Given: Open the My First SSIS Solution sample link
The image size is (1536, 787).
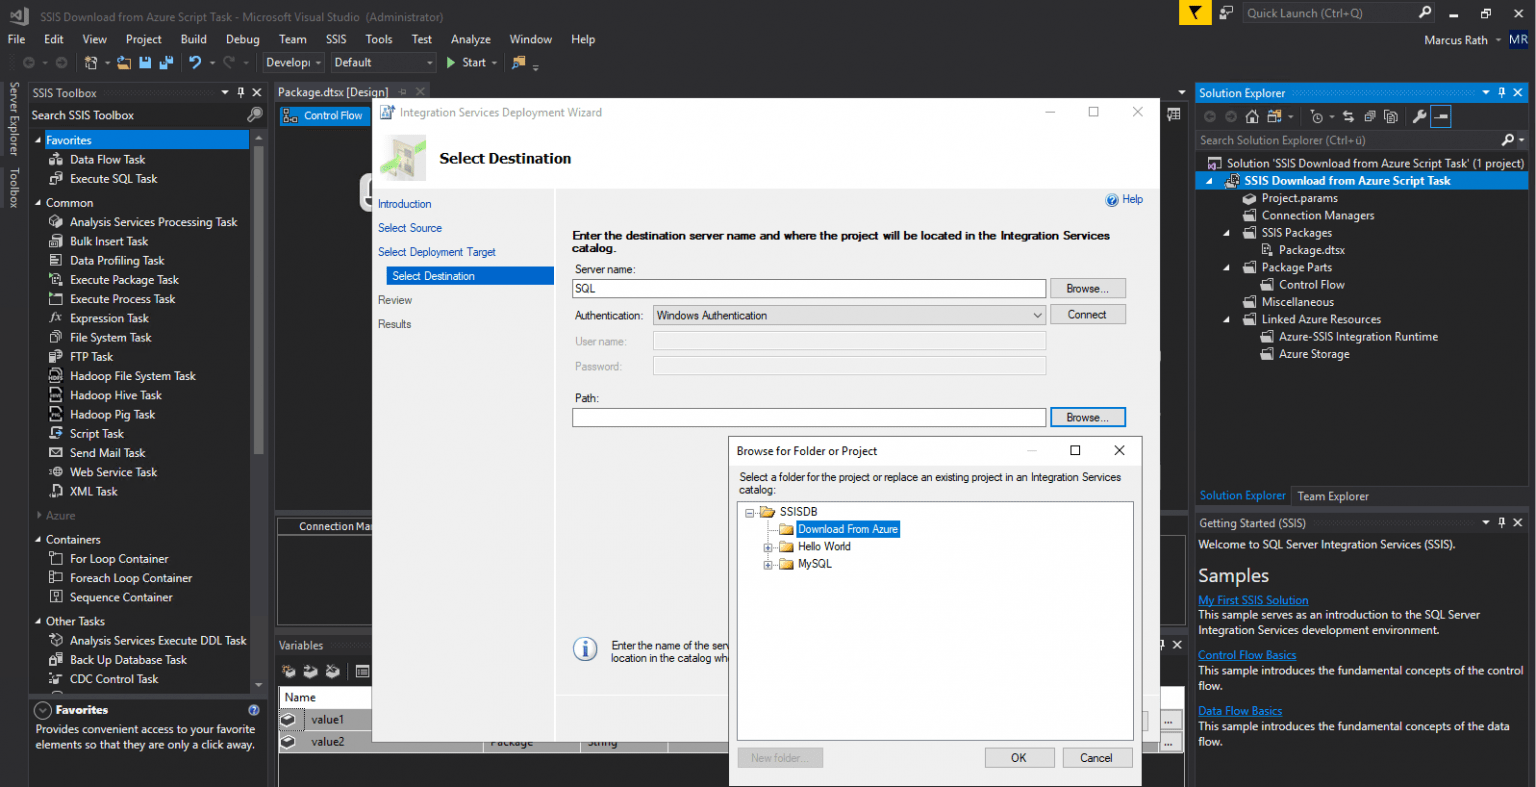Looking at the screenshot, I should click(x=1253, y=599).
